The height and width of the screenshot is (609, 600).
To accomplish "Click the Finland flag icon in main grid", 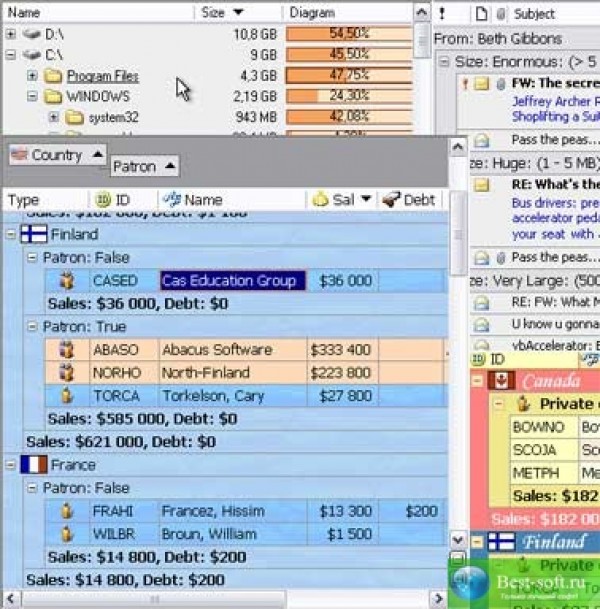I will (x=34, y=234).
